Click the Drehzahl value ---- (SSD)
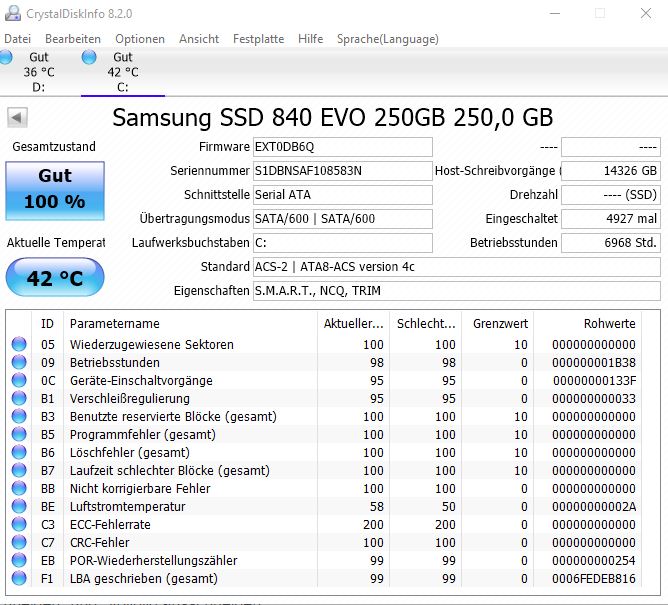Screen dimensions: 668x605 click(x=611, y=195)
